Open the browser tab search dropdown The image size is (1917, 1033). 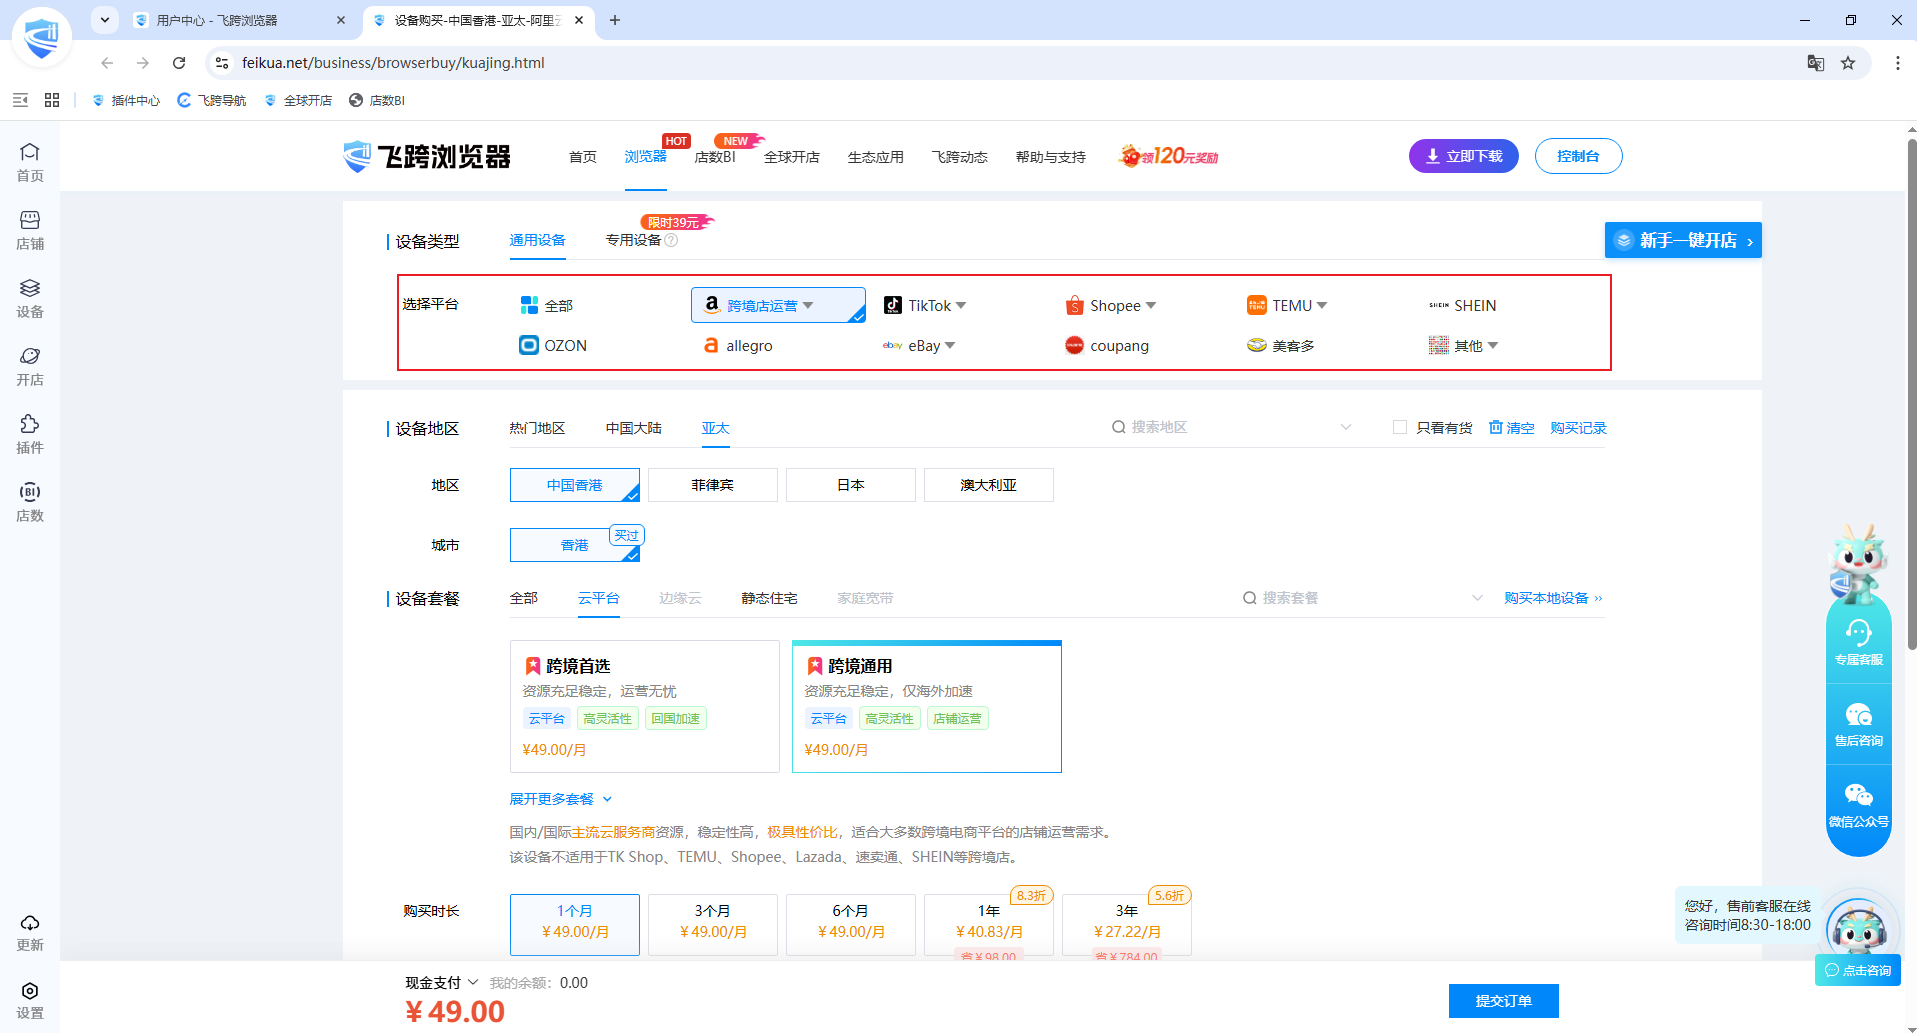coord(105,20)
